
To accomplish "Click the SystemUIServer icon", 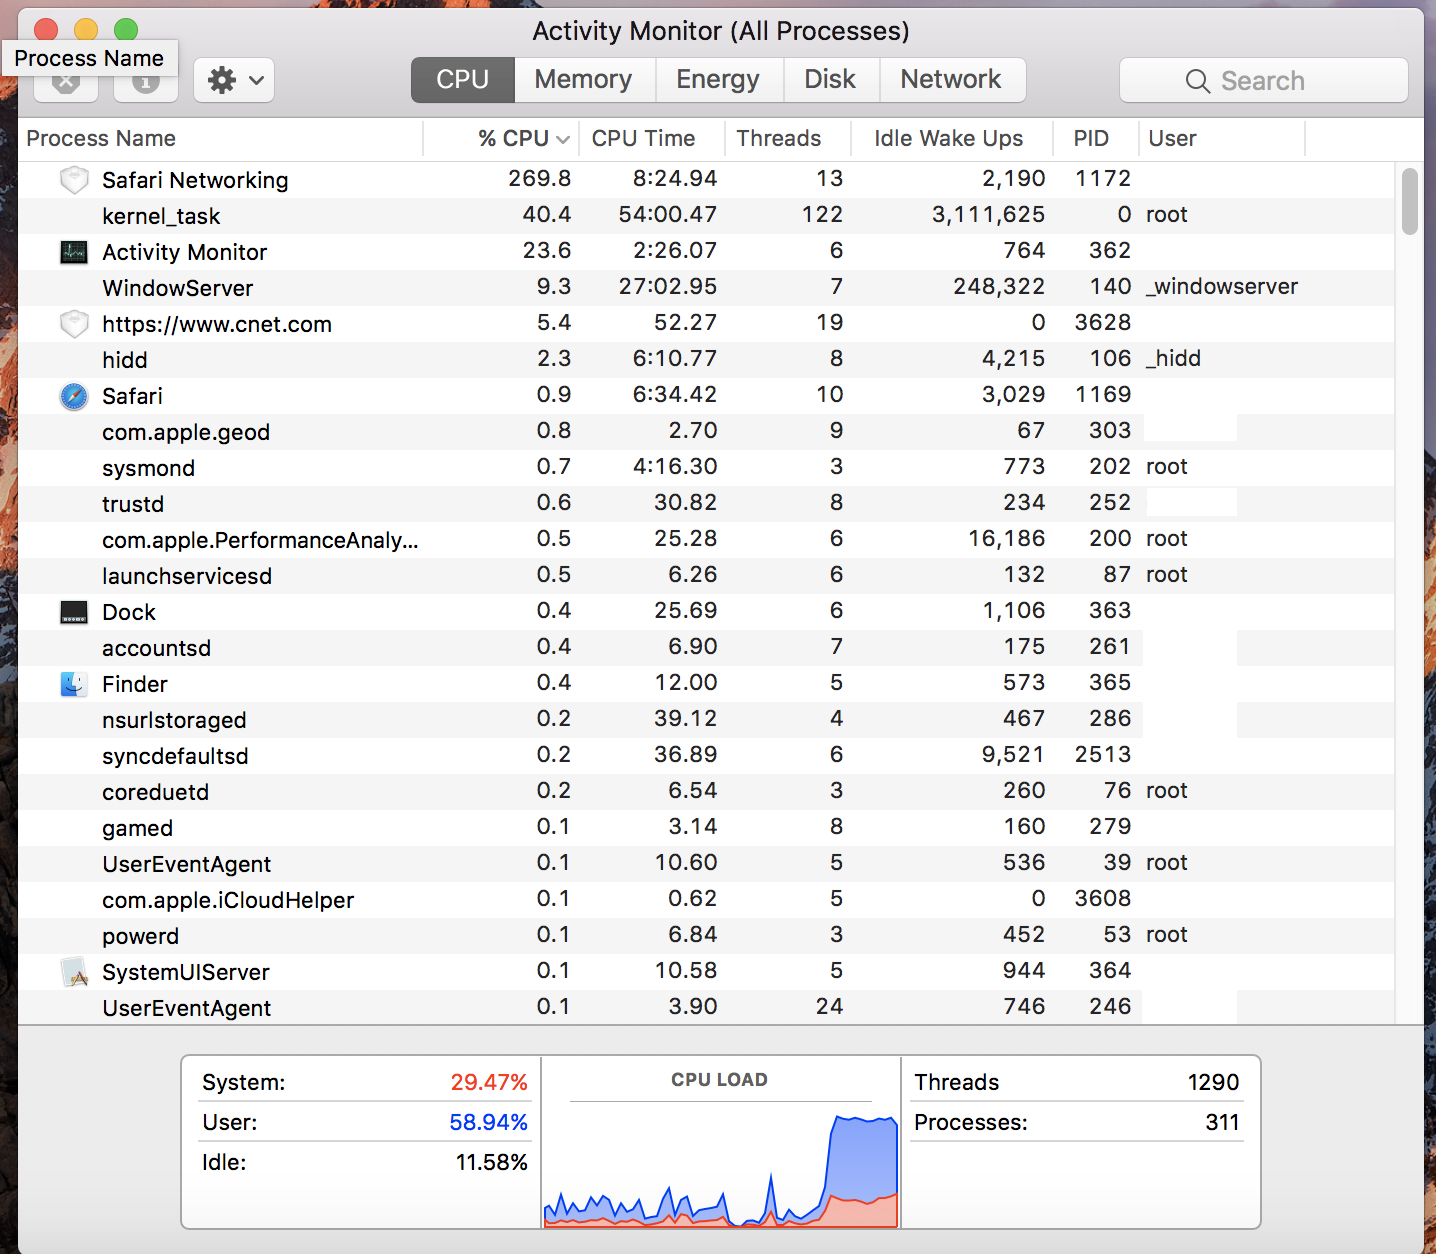I will coord(74,972).
